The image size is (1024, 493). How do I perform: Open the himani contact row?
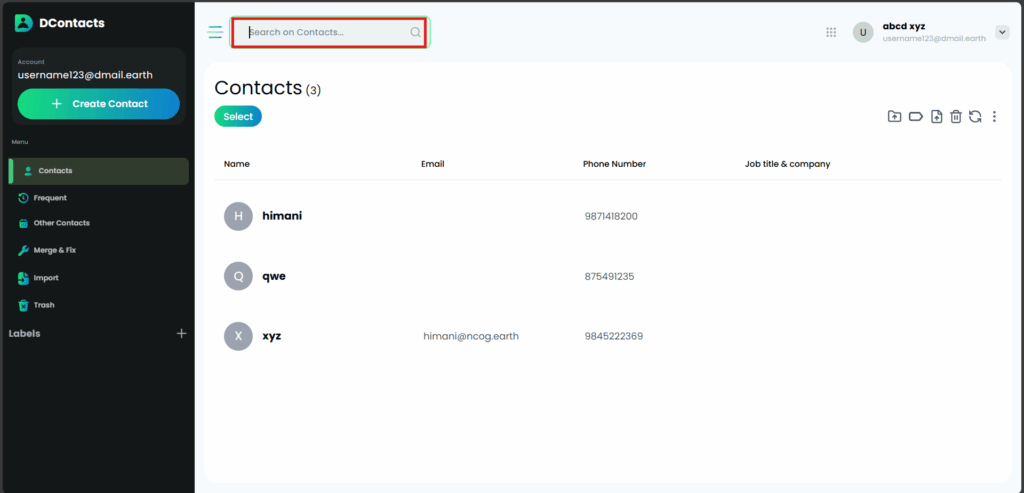pos(282,216)
